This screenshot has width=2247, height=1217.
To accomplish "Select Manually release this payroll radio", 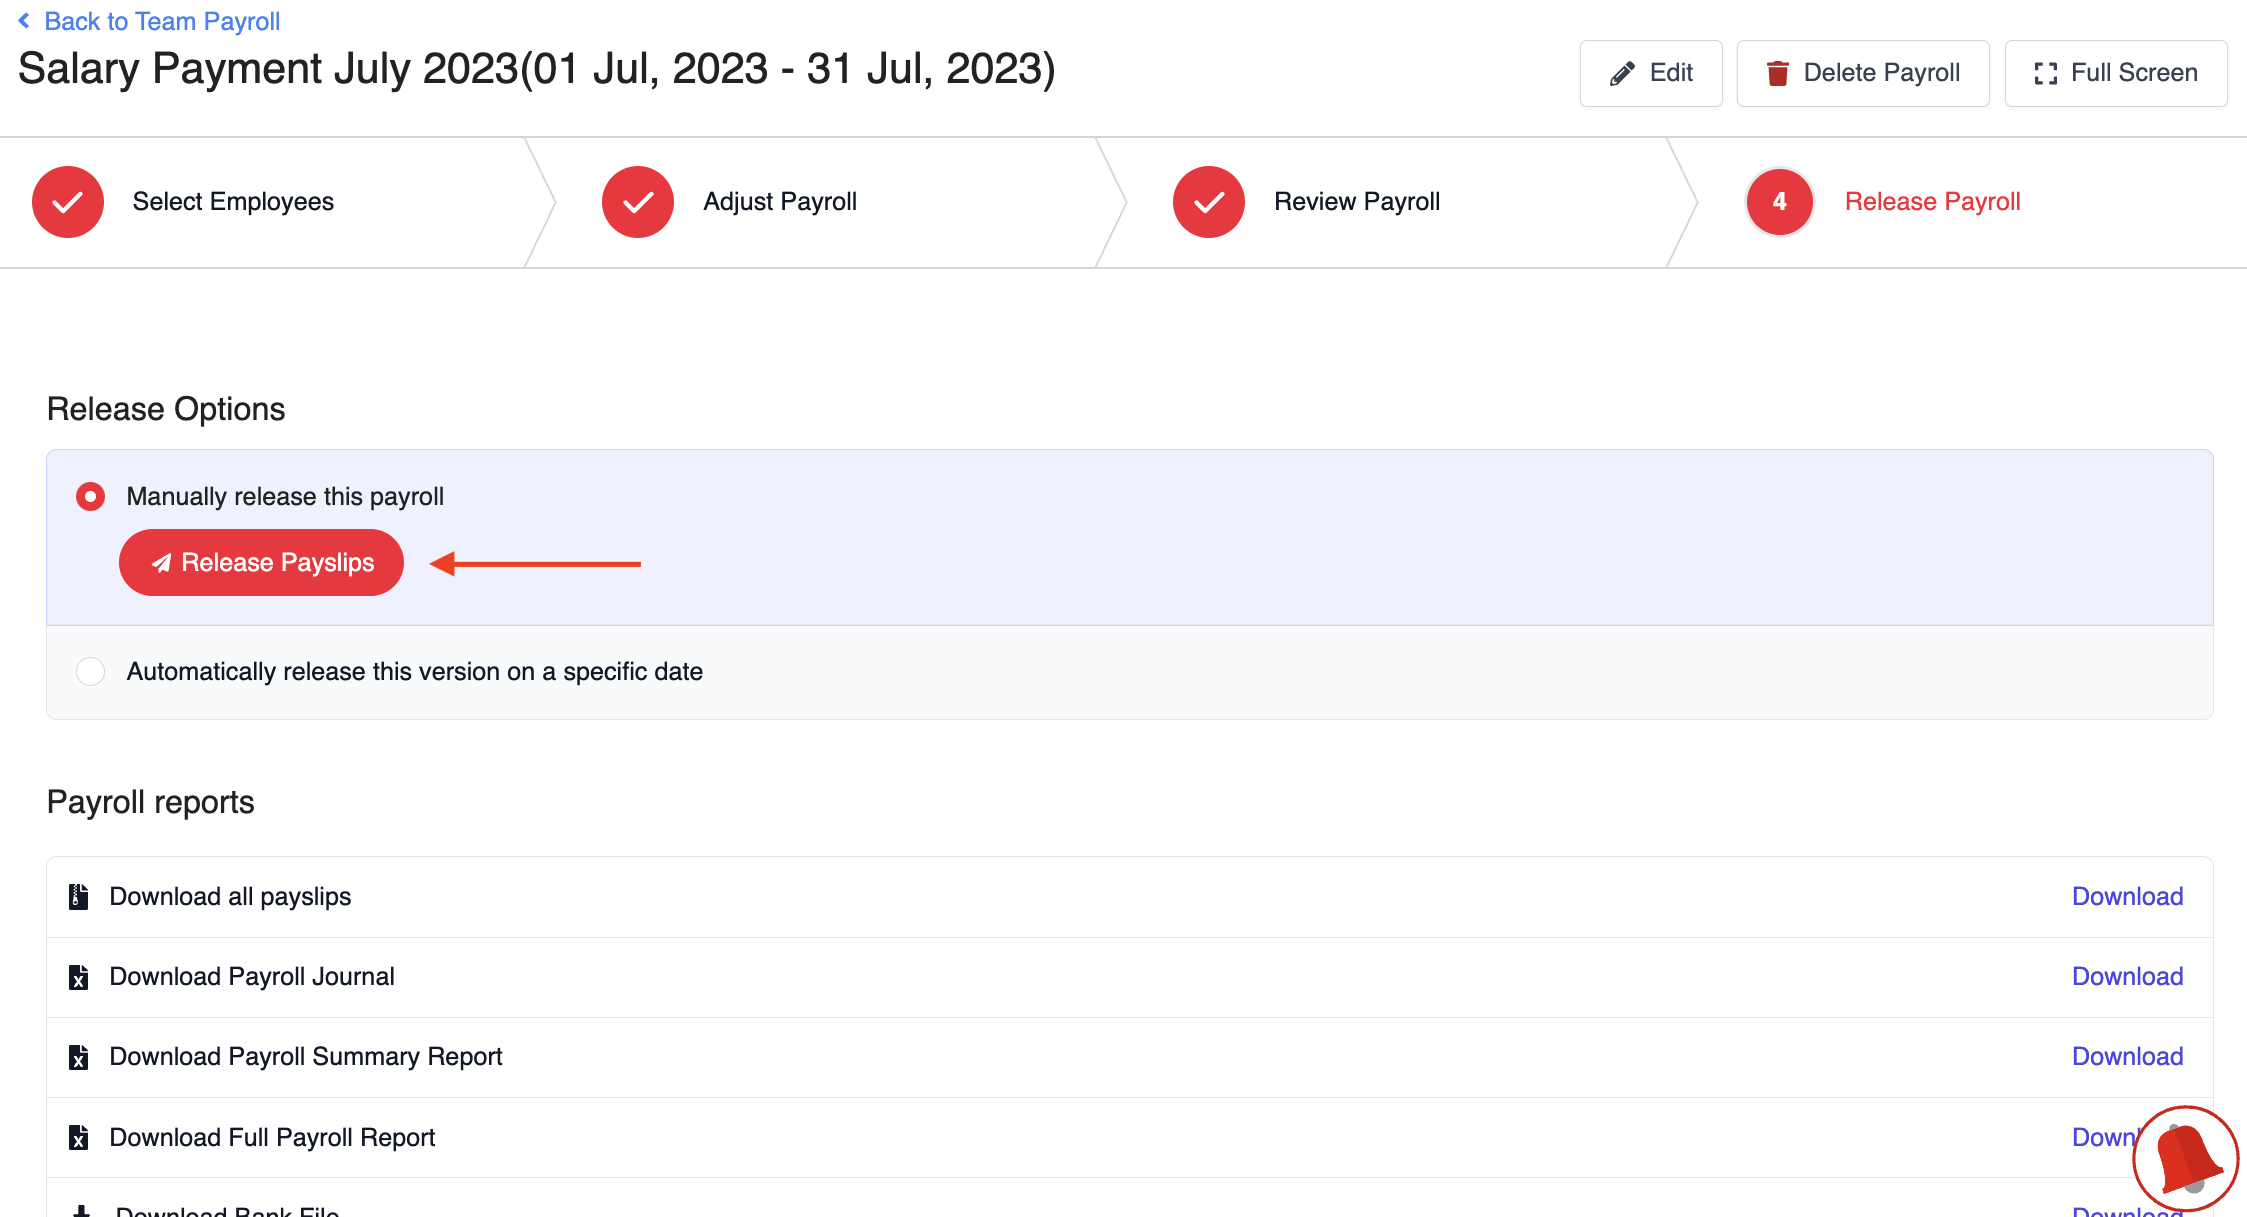I will (91, 497).
